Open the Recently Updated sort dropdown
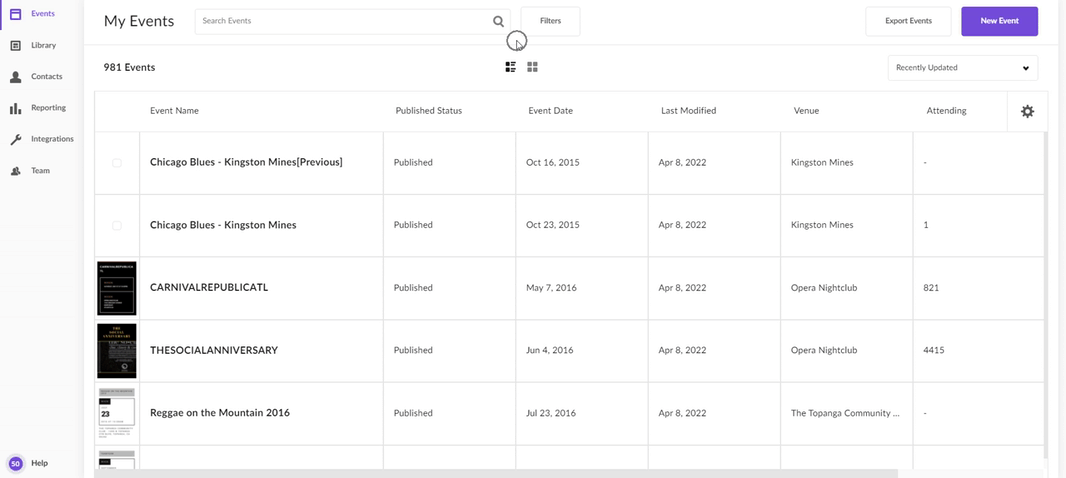The width and height of the screenshot is (1066, 478). pos(963,68)
